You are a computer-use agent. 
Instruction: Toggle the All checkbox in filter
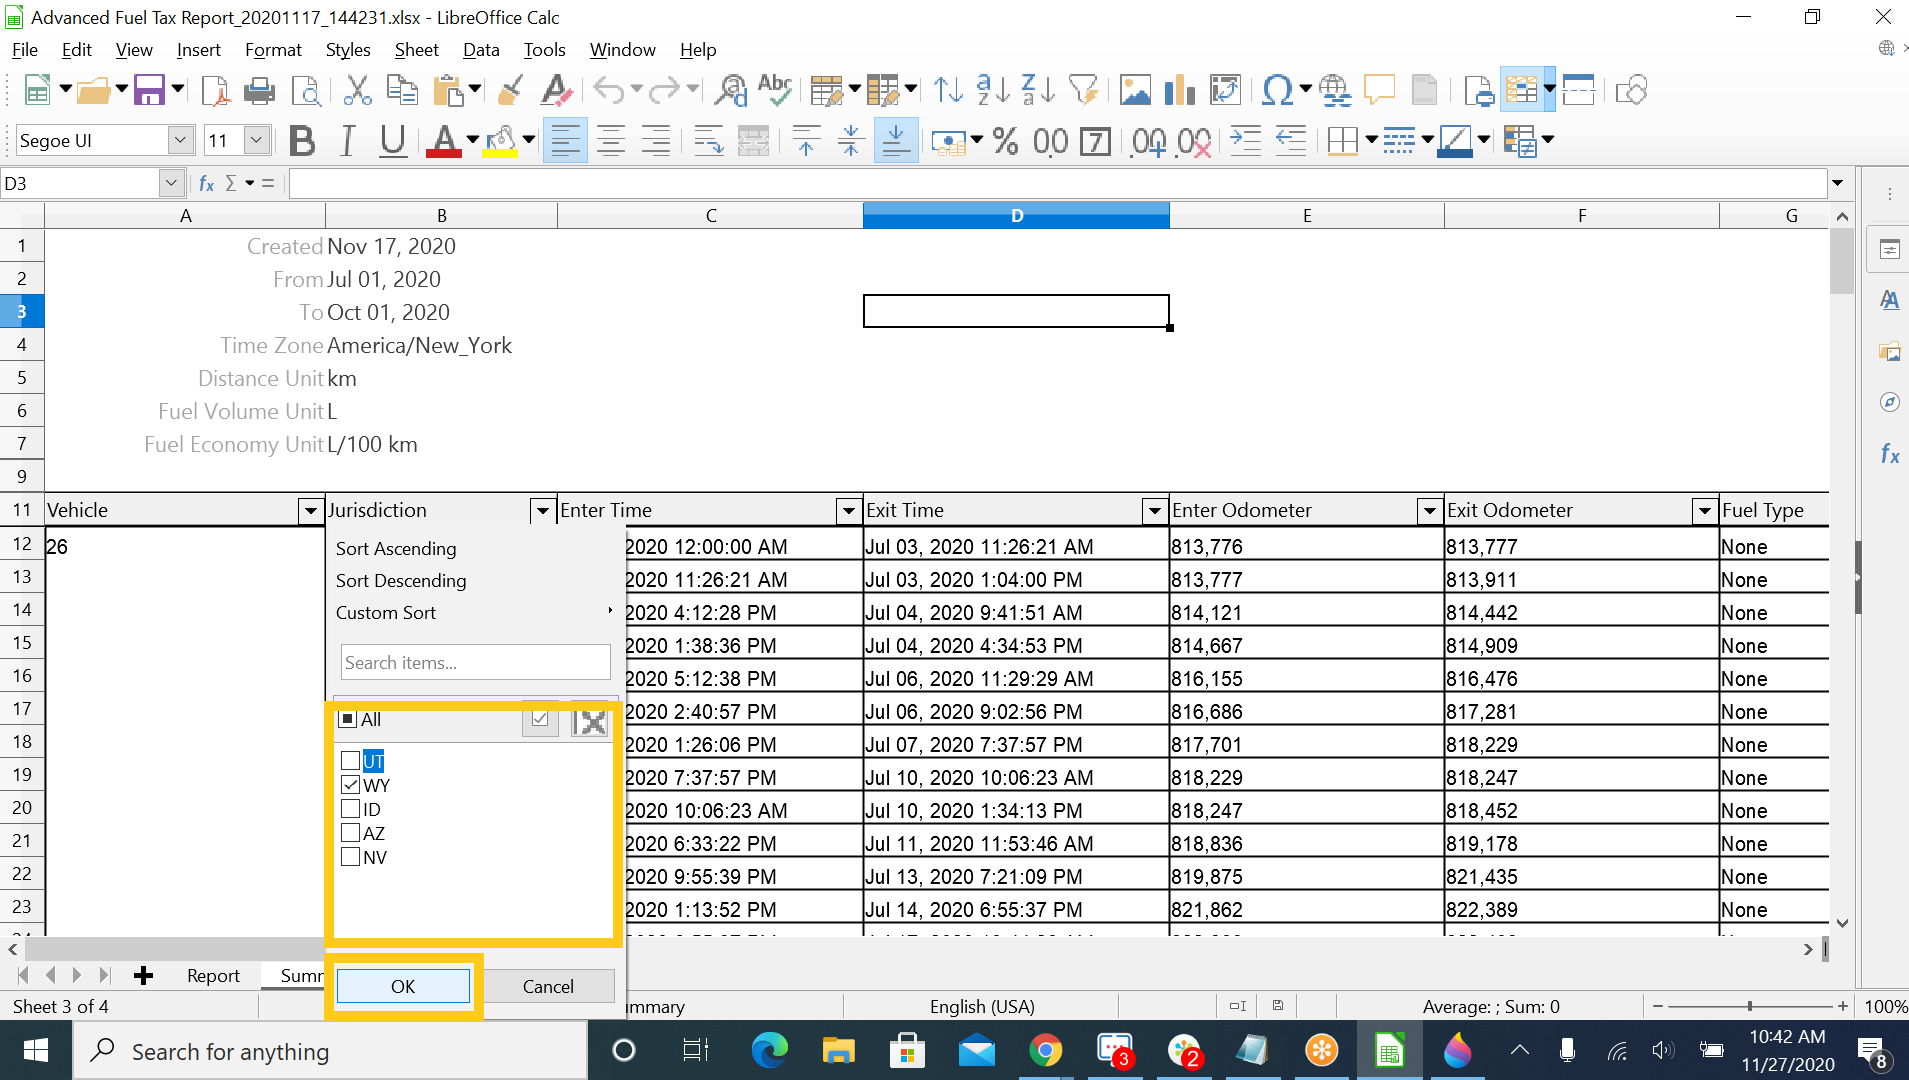pos(348,719)
